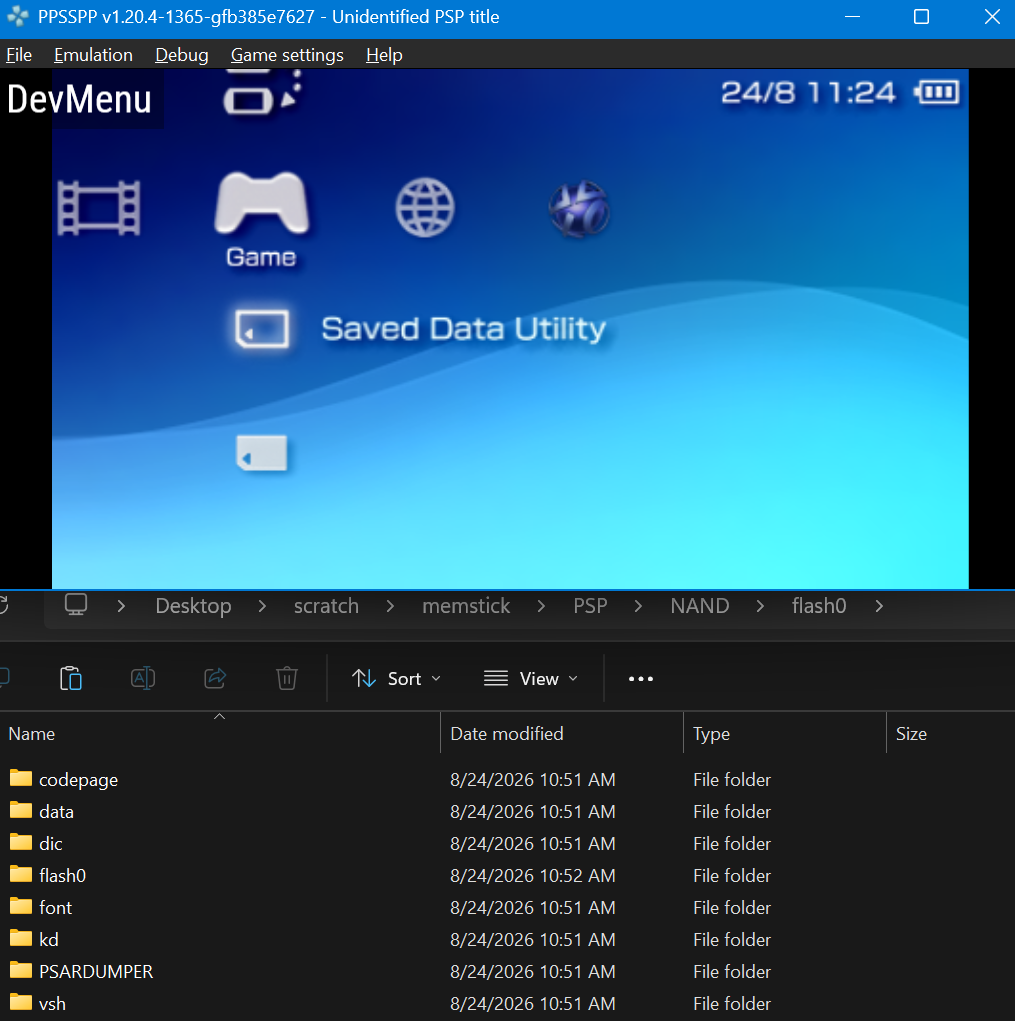This screenshot has height=1021, width=1015.
Task: Open the Game settings menu
Action: click(x=287, y=55)
